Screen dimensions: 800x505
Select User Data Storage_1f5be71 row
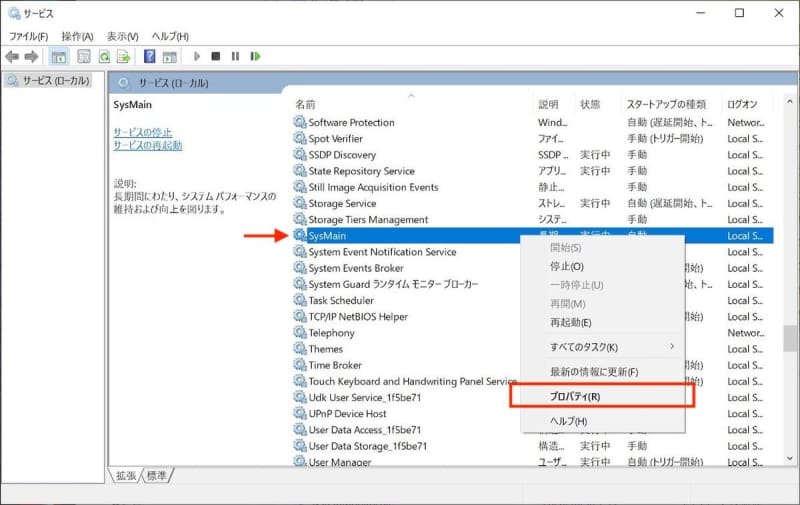(x=533, y=446)
